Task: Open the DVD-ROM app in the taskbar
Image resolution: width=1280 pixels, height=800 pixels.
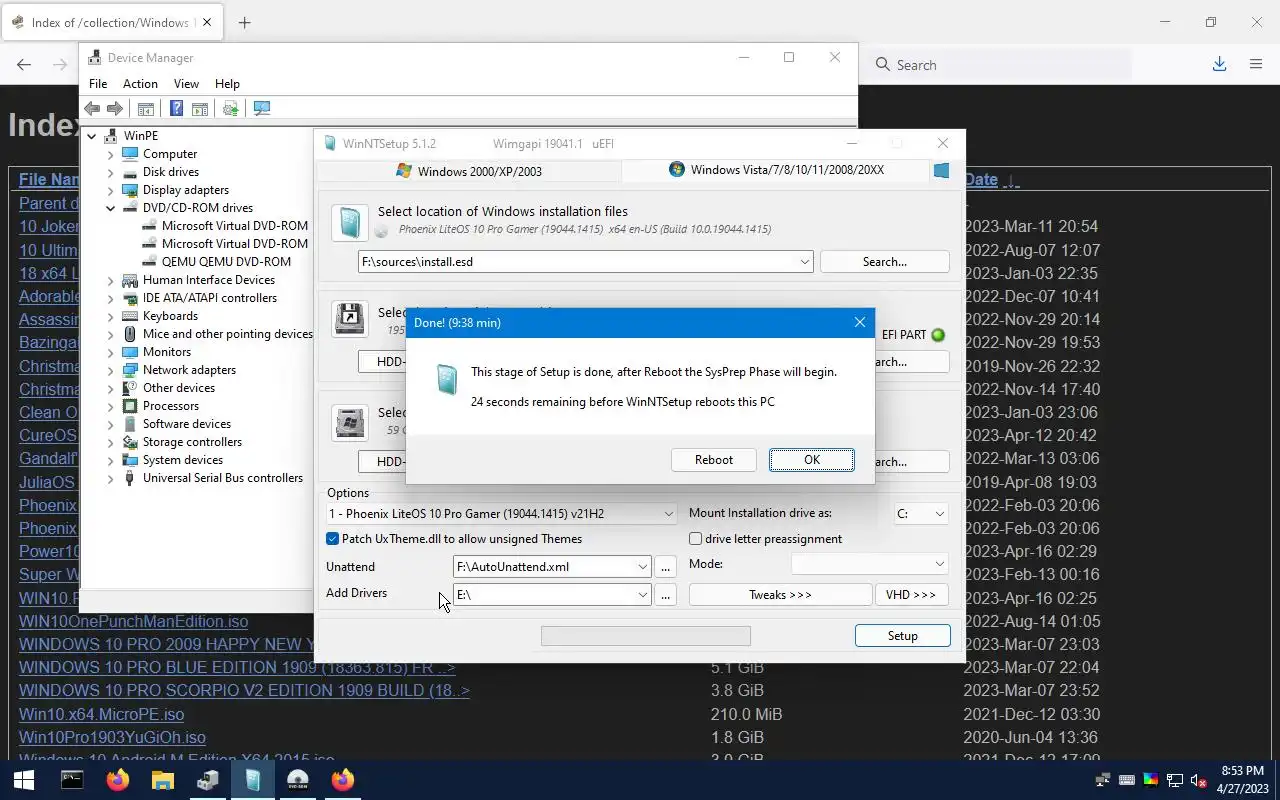Action: pos(298,780)
